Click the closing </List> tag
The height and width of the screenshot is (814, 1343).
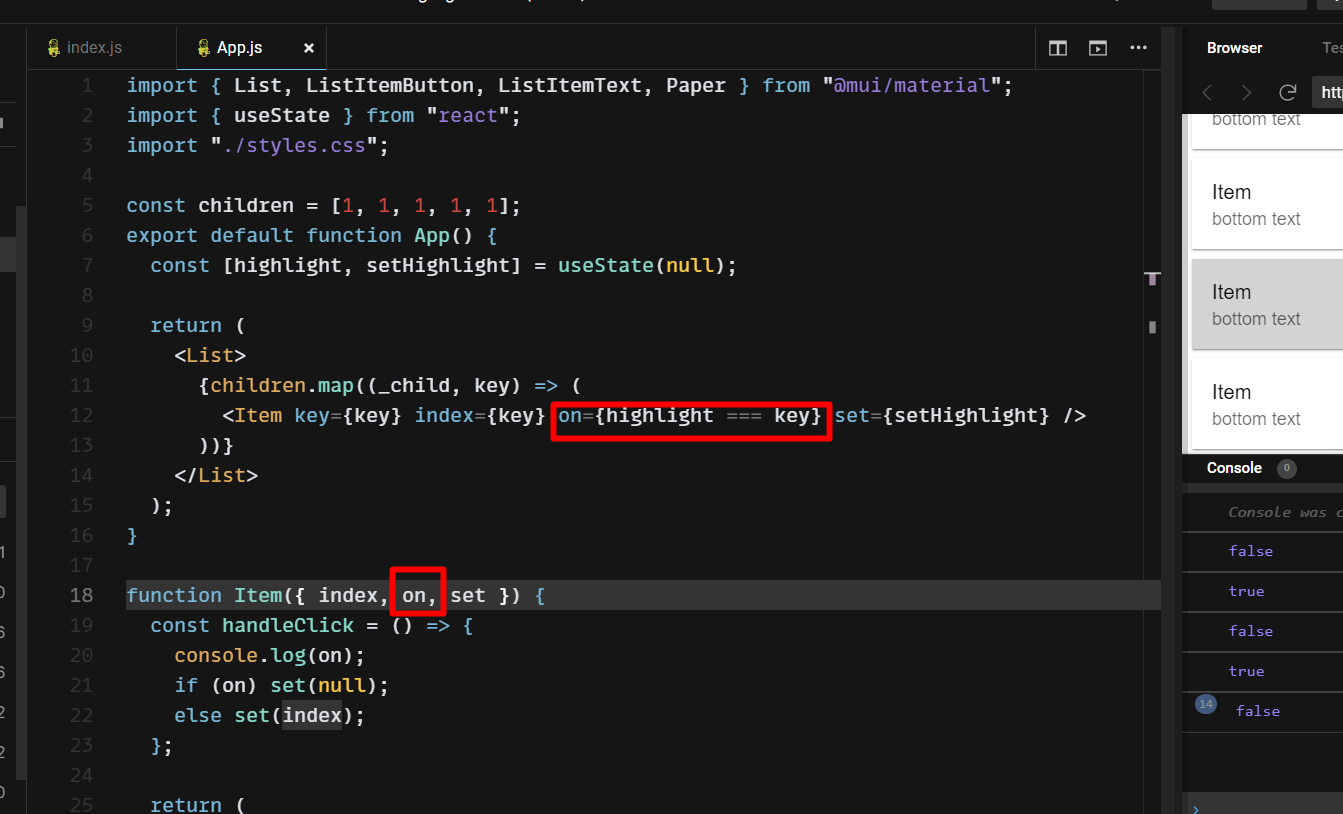216,475
